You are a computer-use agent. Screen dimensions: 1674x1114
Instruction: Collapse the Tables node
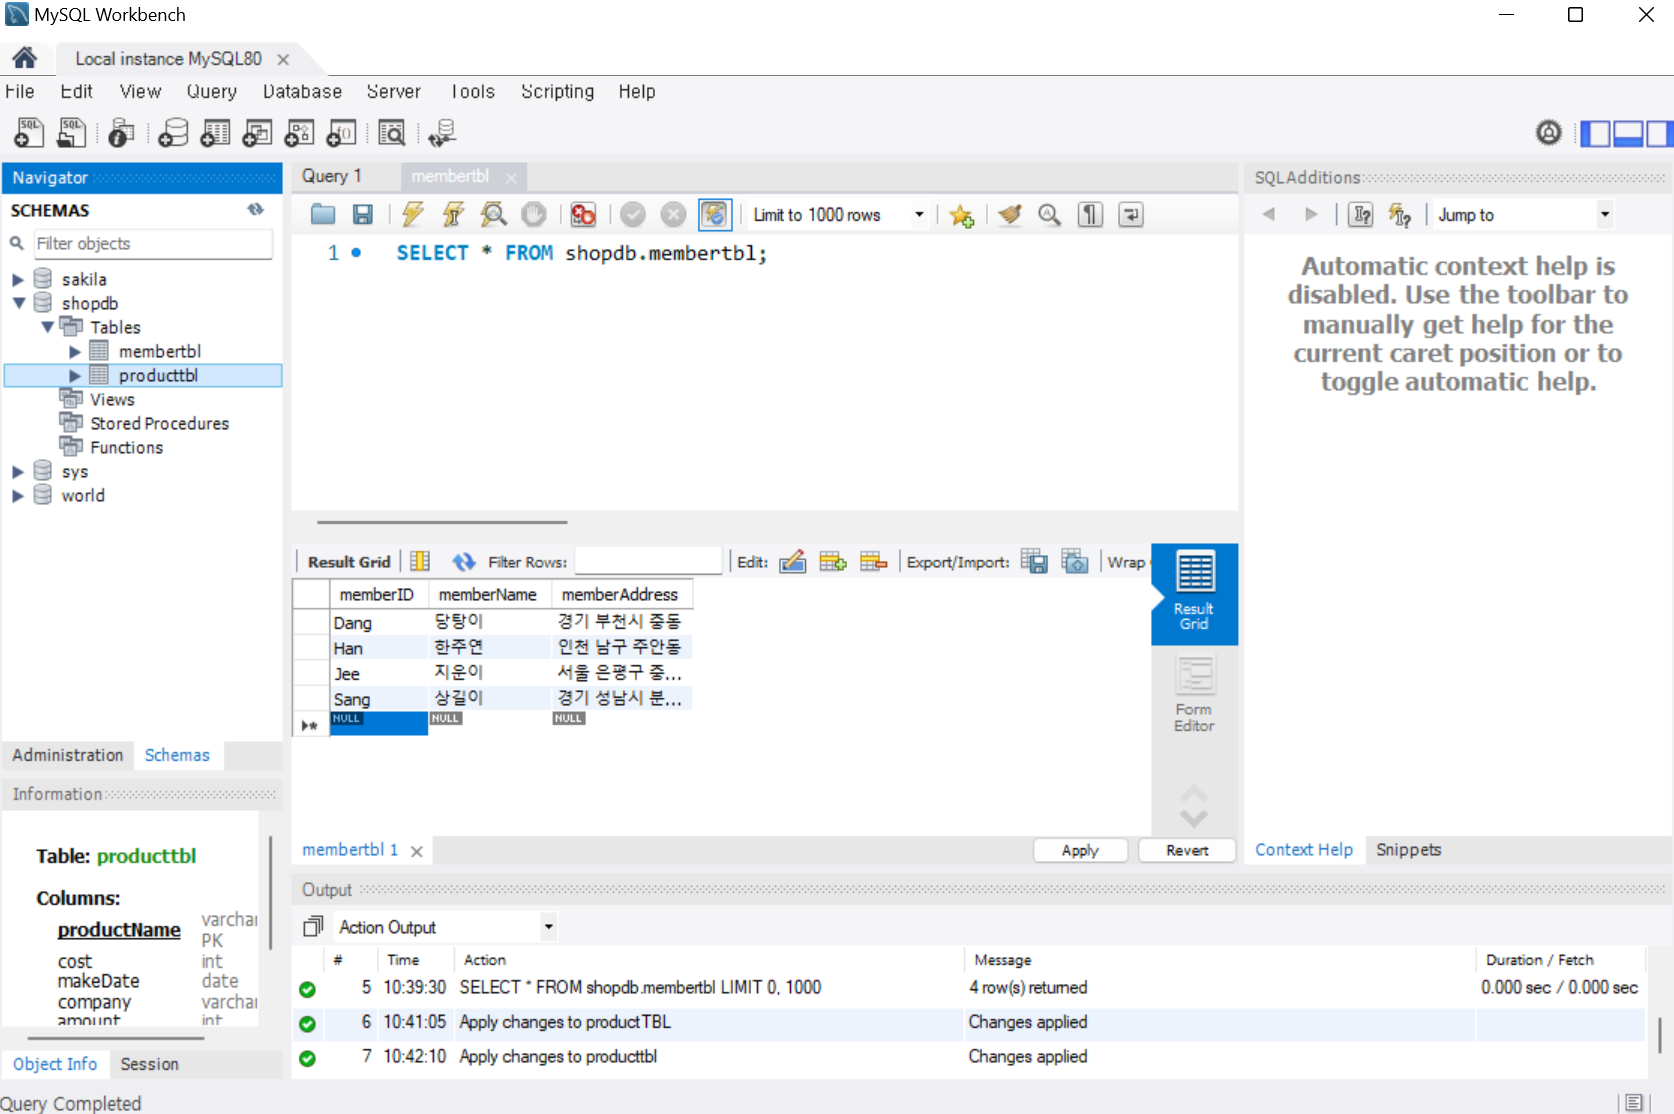tap(47, 327)
